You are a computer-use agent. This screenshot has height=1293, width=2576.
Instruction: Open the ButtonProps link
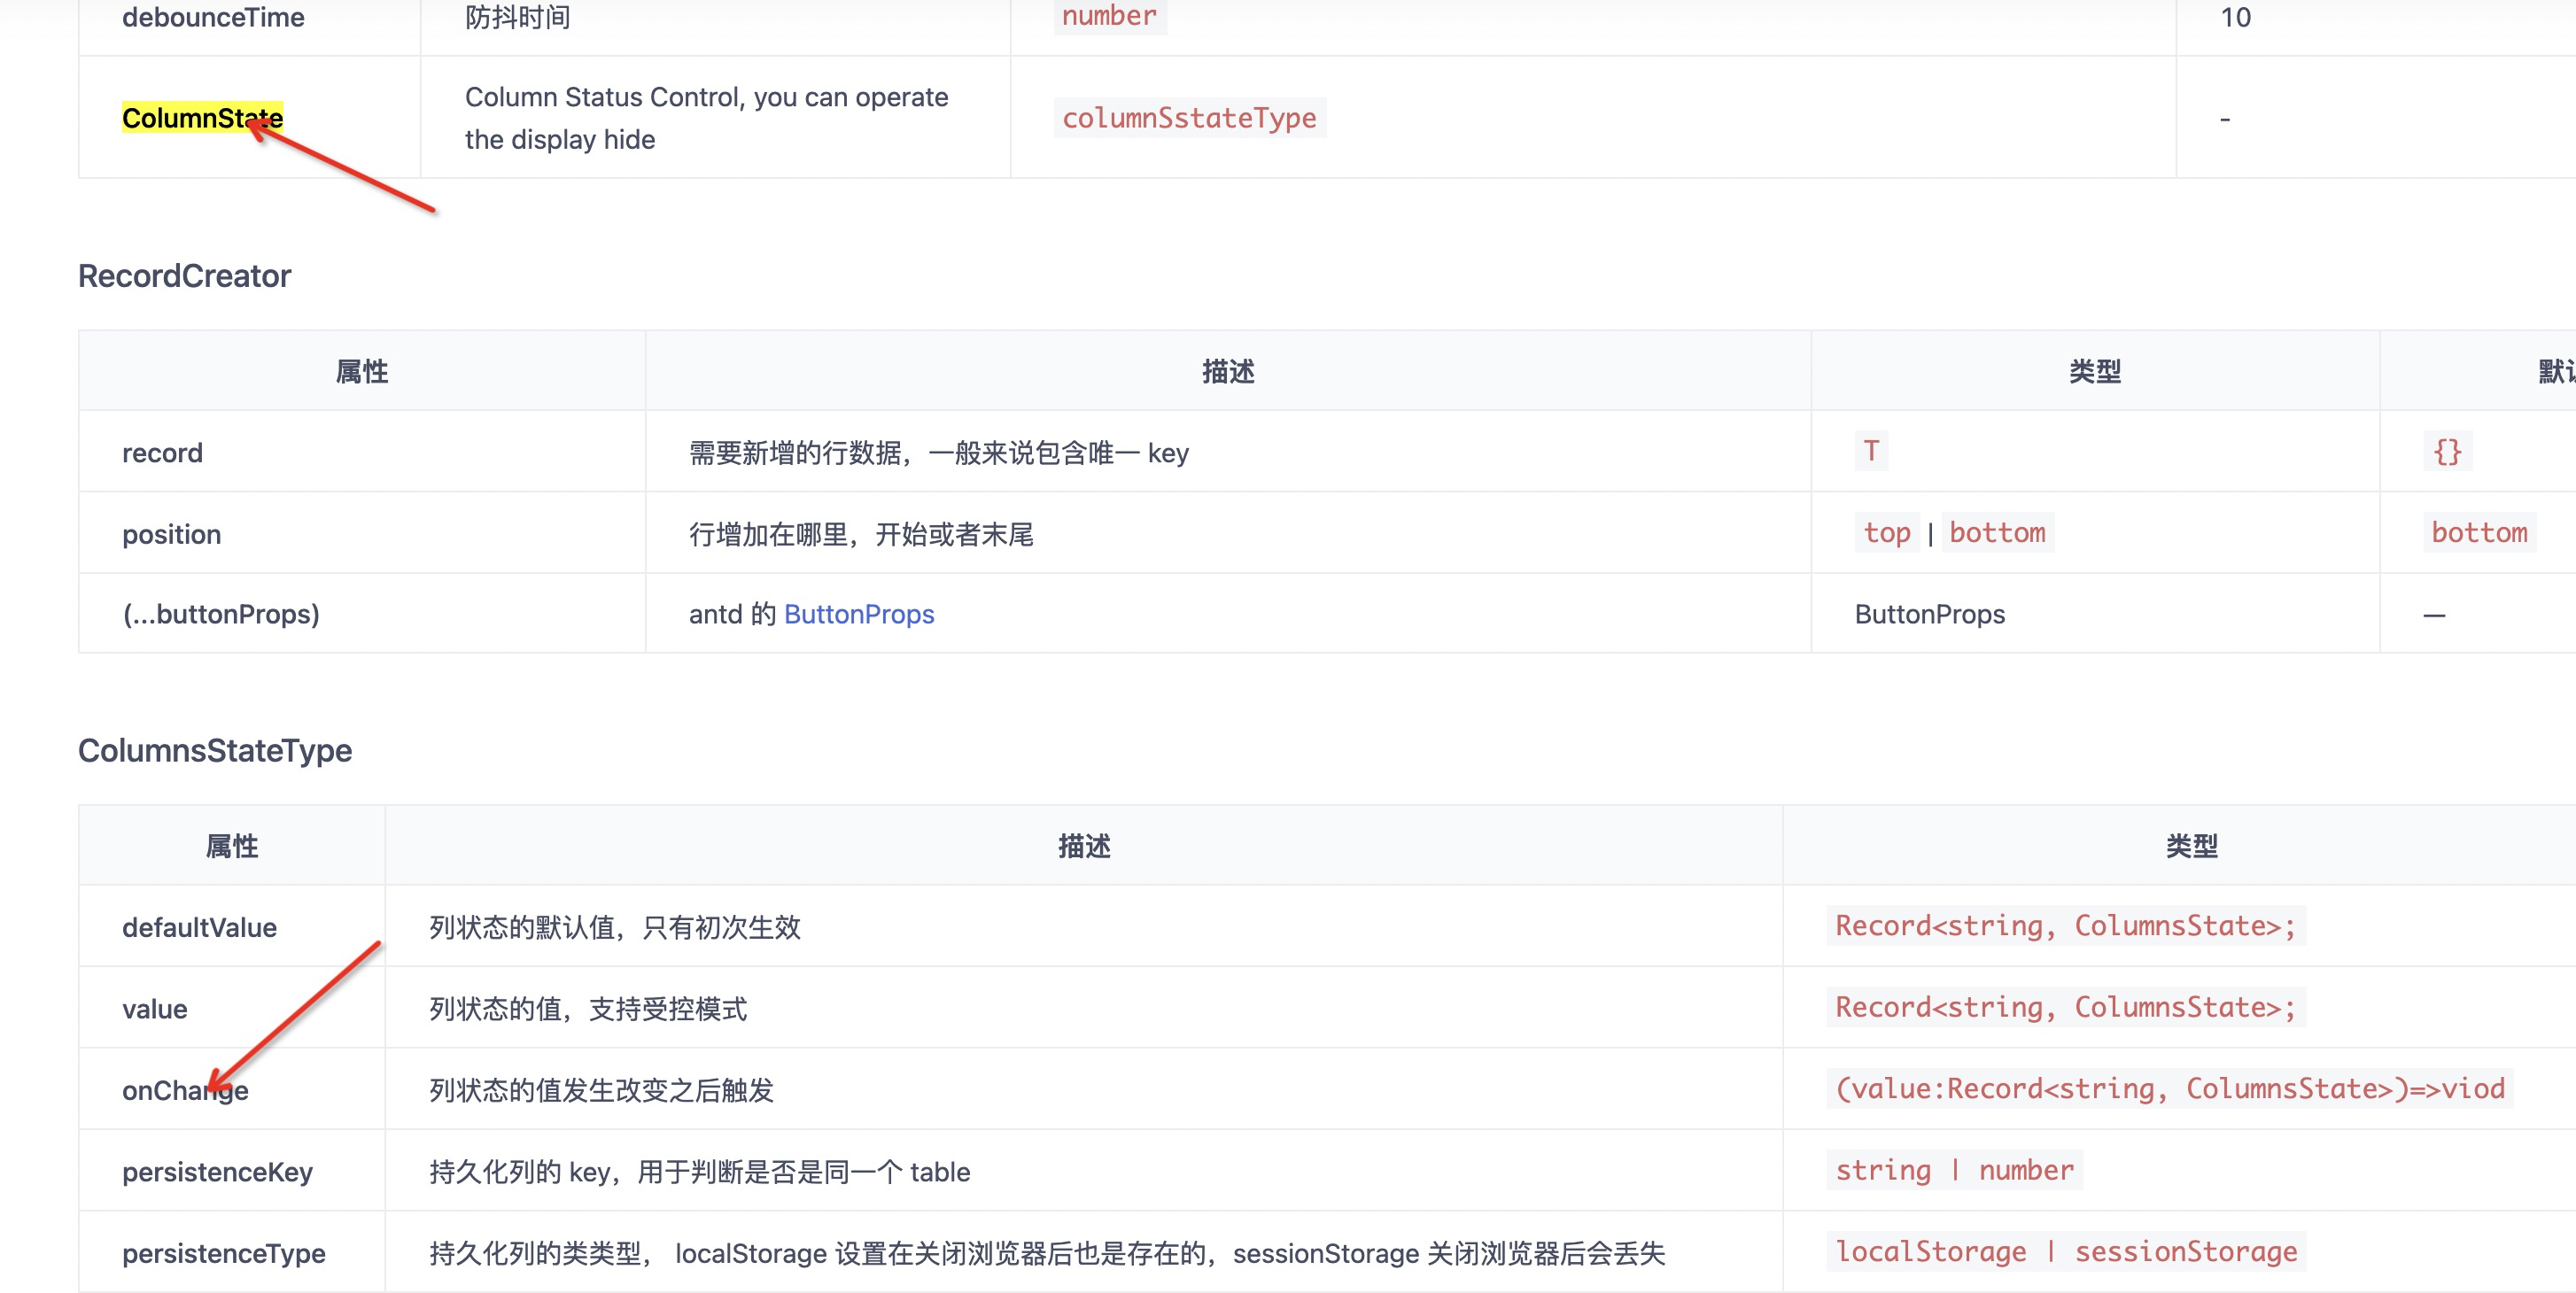[x=859, y=614]
